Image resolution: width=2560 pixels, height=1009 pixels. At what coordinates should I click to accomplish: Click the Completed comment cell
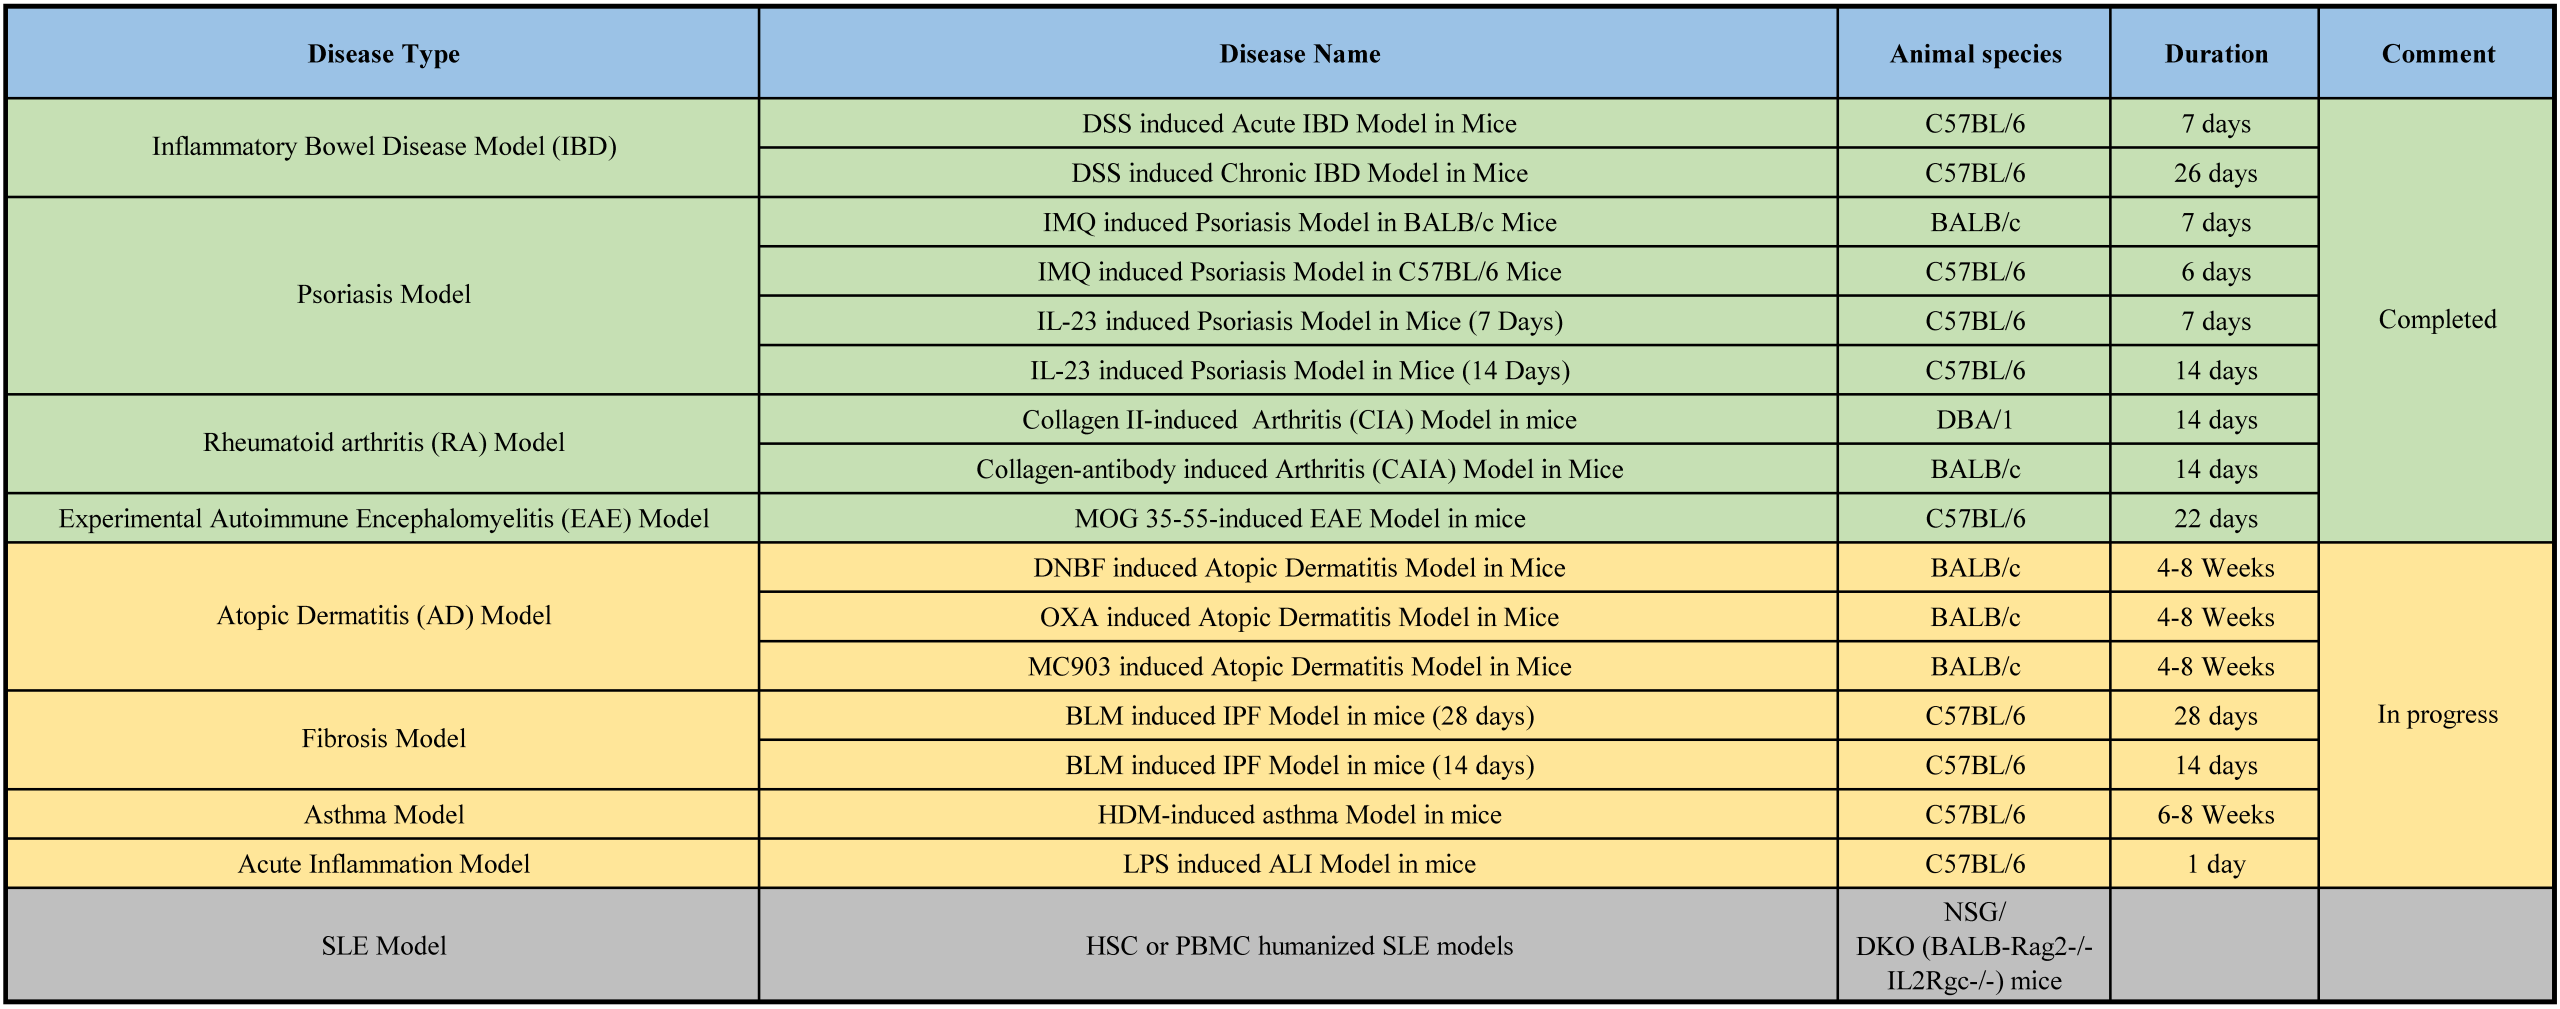(2437, 320)
